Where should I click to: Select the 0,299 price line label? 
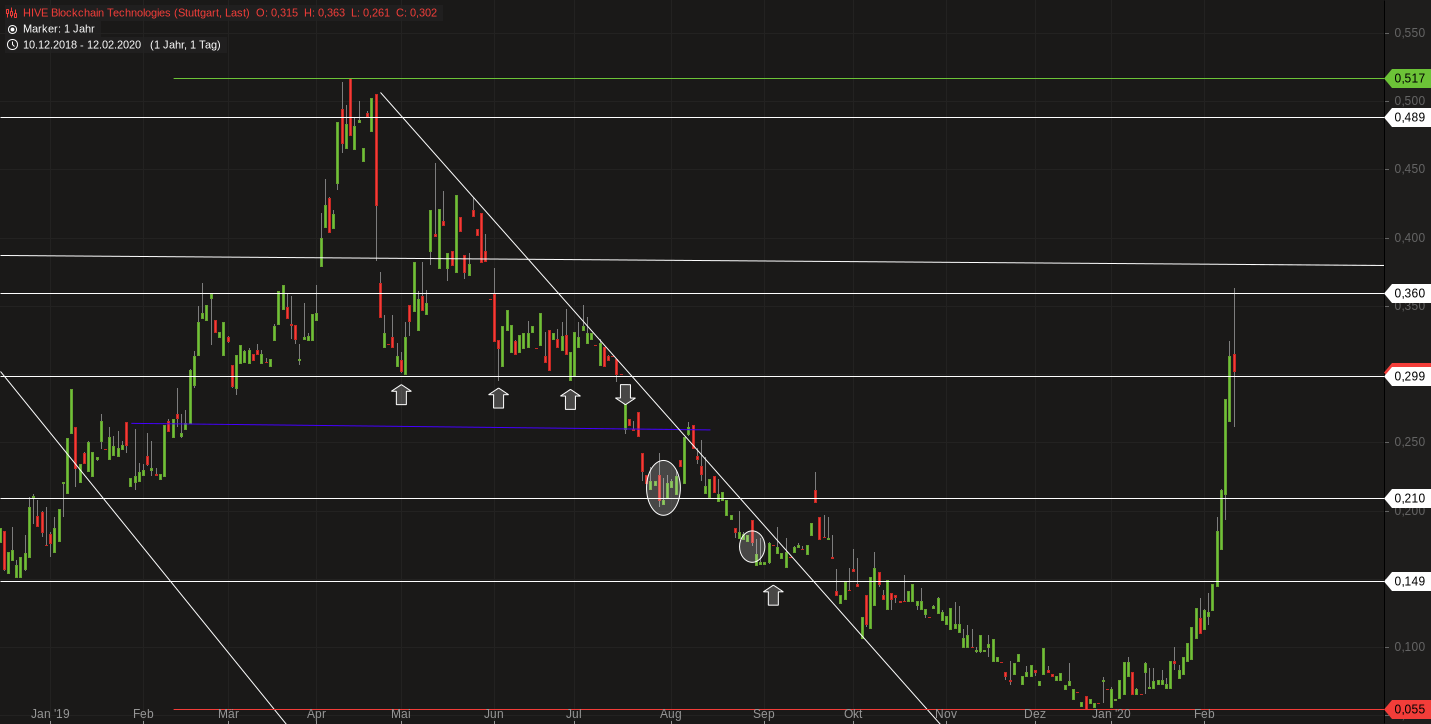click(1408, 376)
